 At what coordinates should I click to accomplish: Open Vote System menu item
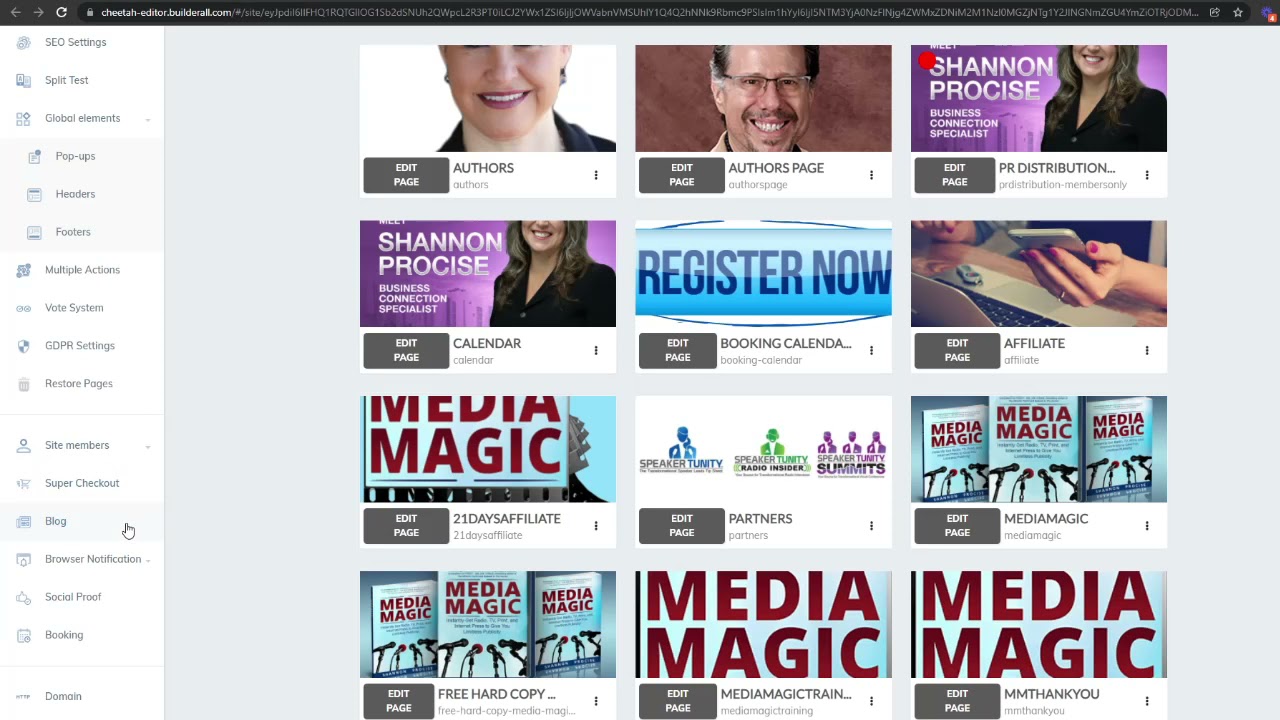pyautogui.click(x=74, y=308)
